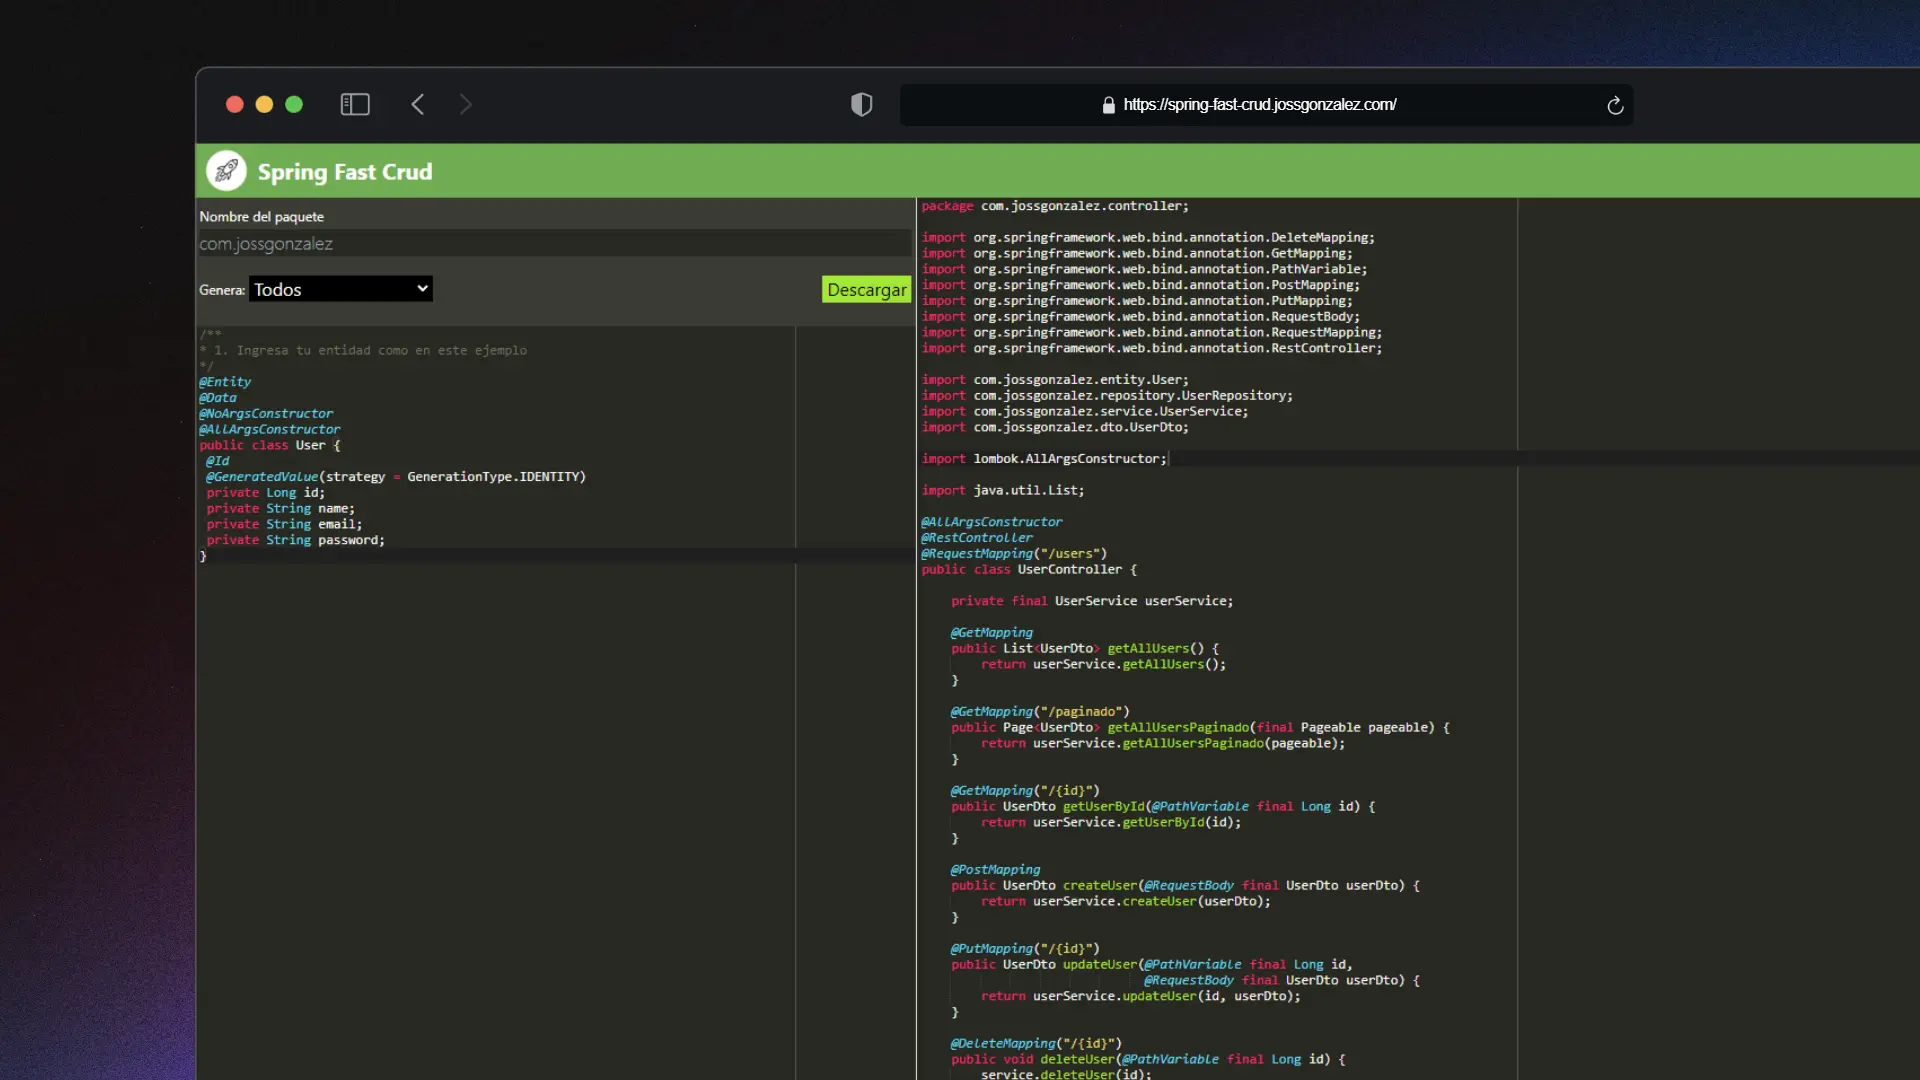Click the browser sidebar toggle icon
1920x1080 pixels.
[355, 104]
